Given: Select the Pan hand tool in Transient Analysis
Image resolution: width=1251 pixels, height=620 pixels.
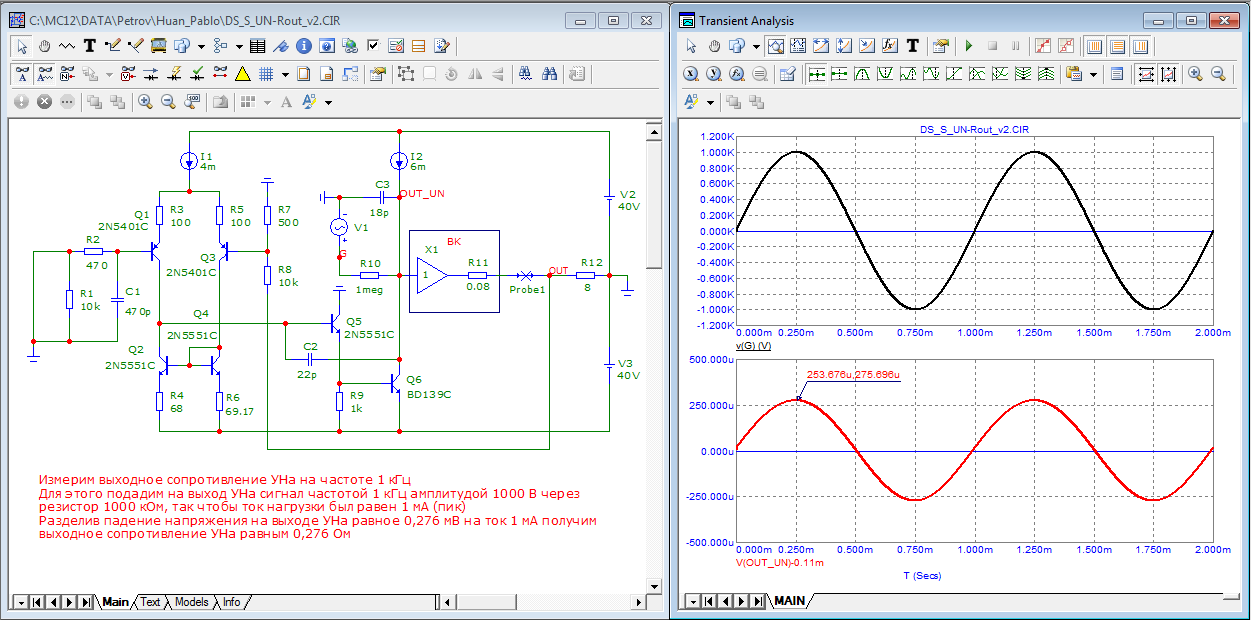Looking at the screenshot, I should click(x=714, y=46).
